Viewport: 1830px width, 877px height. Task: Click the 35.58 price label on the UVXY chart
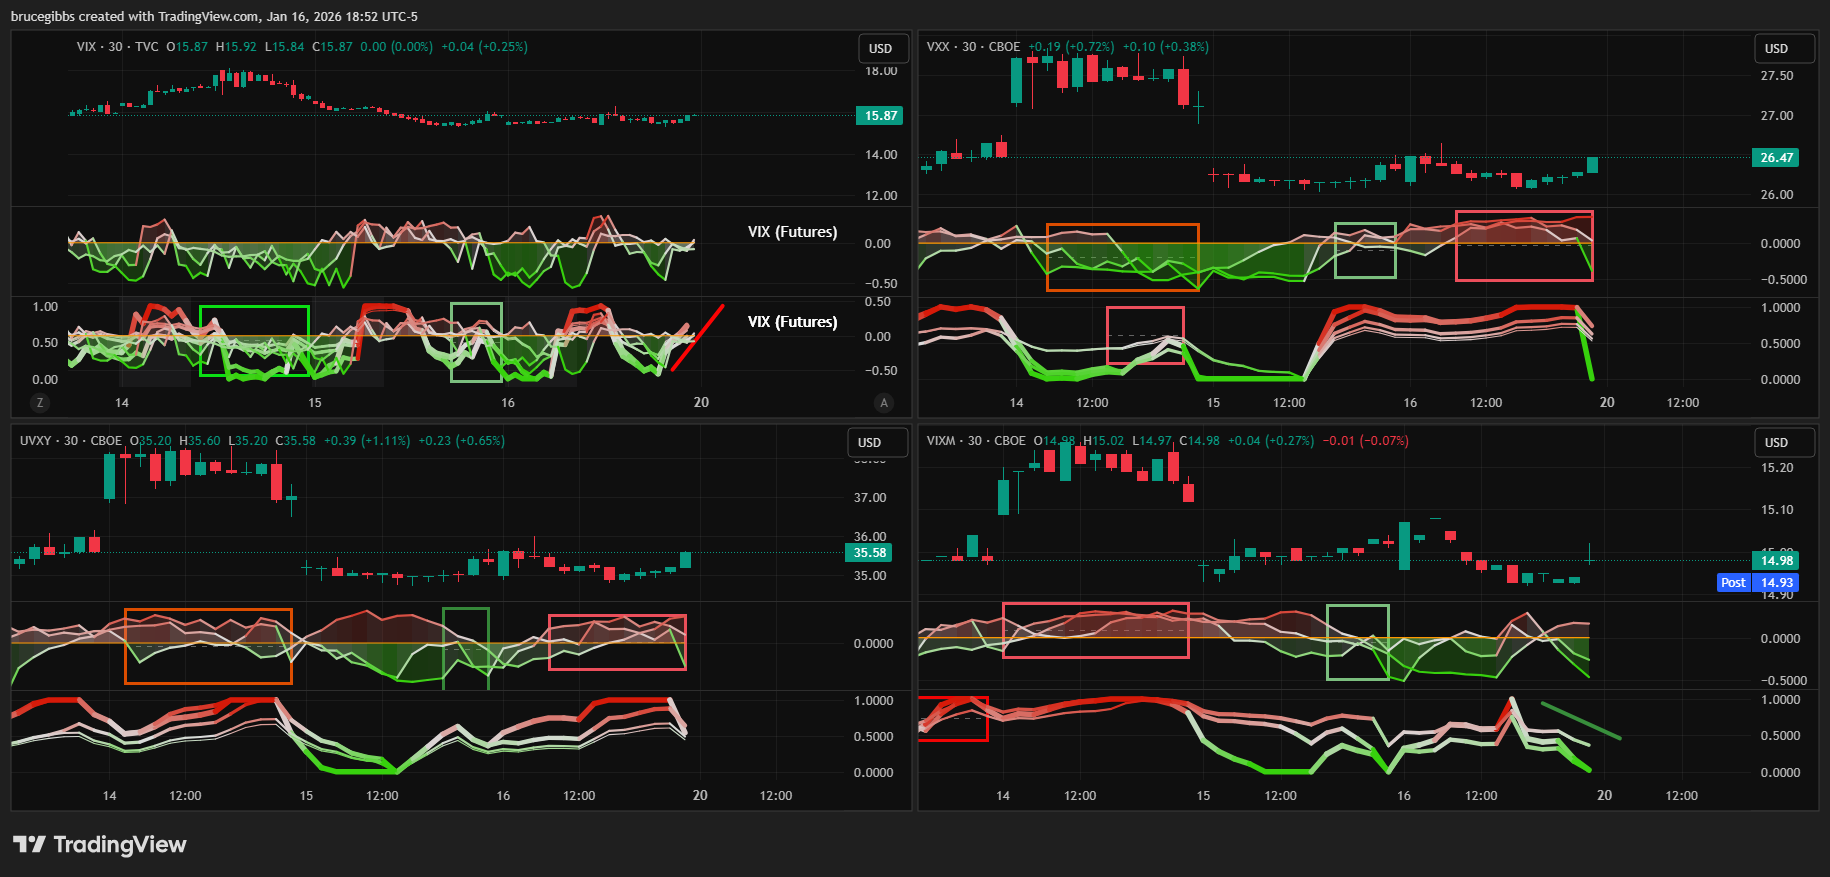pos(869,553)
